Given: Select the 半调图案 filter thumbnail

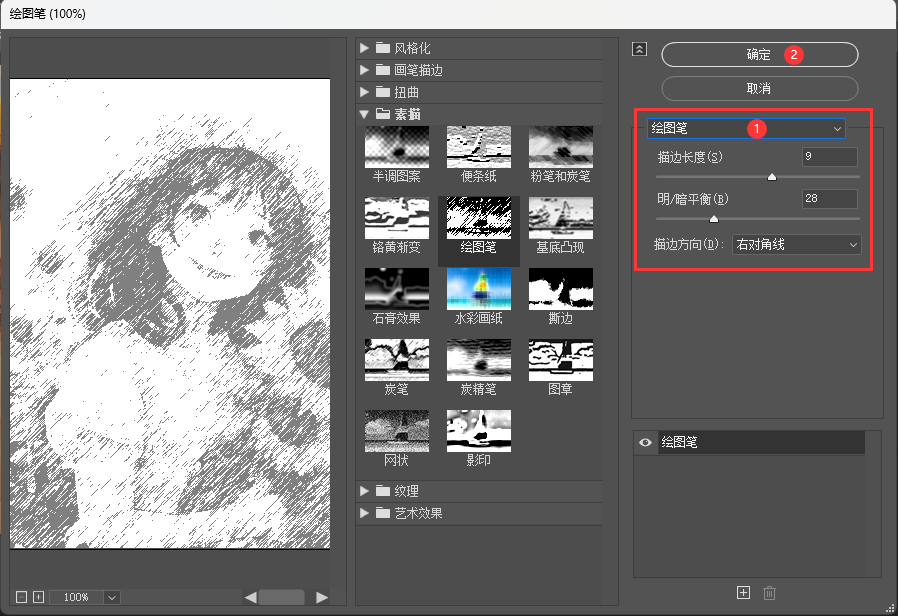Looking at the screenshot, I should pyautogui.click(x=396, y=146).
